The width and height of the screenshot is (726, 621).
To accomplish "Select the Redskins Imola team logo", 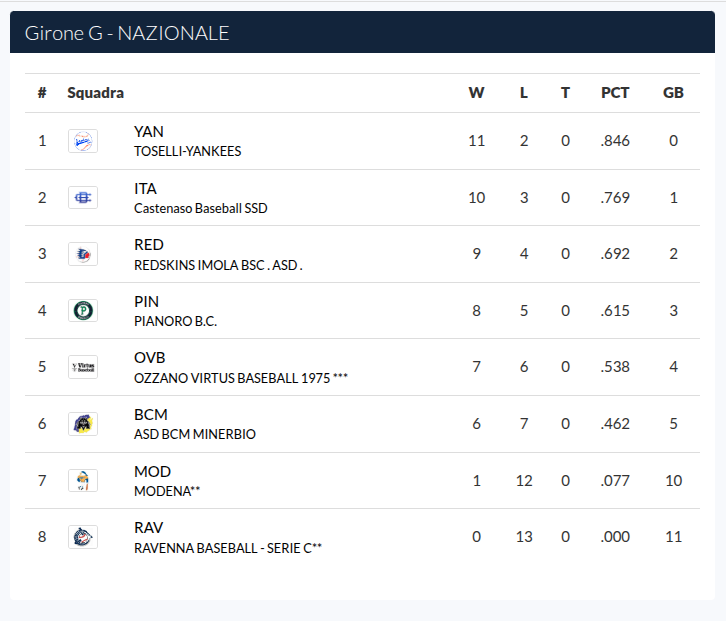I will [x=83, y=254].
